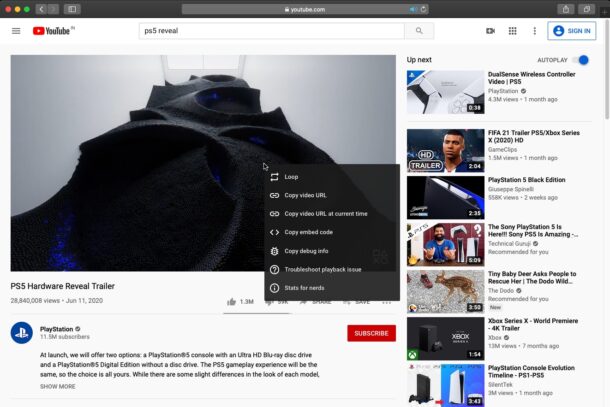Like the video with thumbs up icon
The image size is (610, 407).
[231, 302]
